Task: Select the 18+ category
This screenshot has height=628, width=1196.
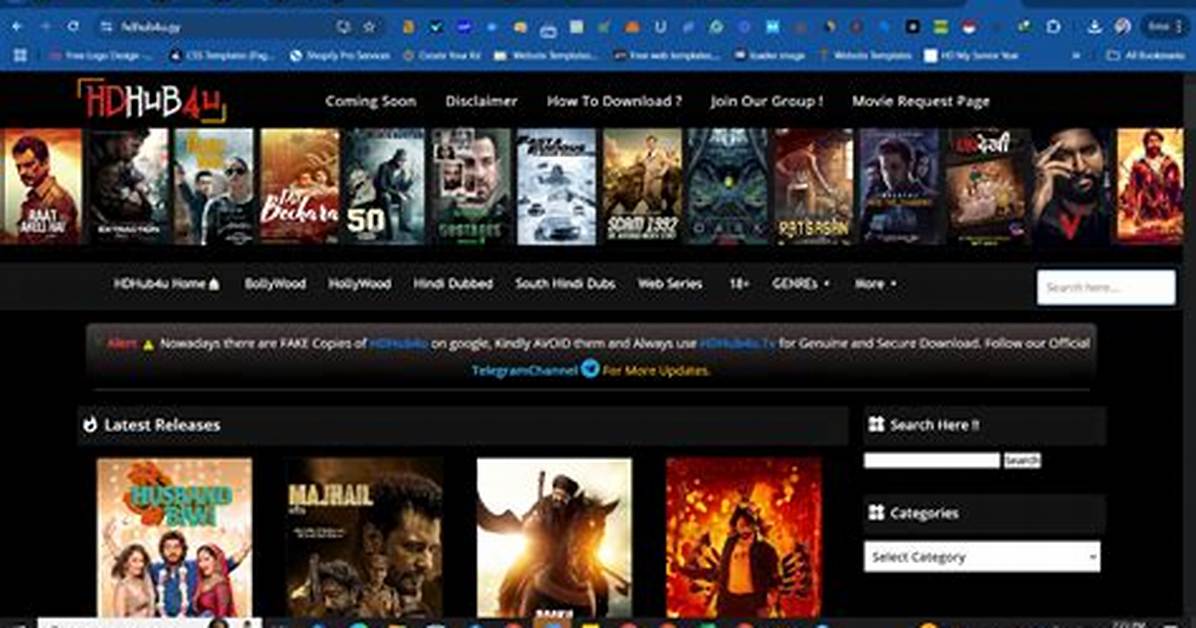Action: pyautogui.click(x=739, y=284)
